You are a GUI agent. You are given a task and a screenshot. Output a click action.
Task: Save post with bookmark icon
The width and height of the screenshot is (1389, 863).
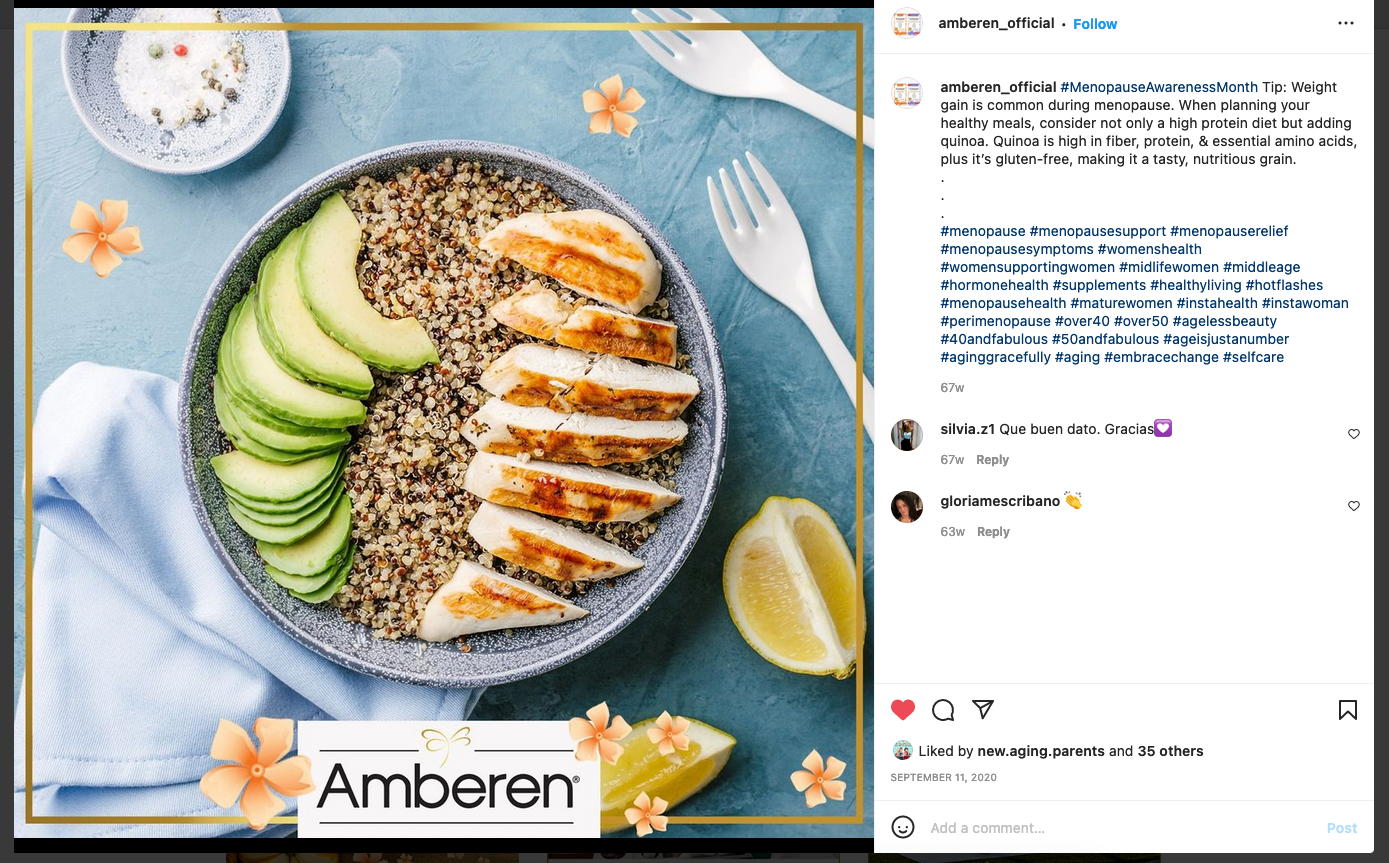click(x=1348, y=710)
